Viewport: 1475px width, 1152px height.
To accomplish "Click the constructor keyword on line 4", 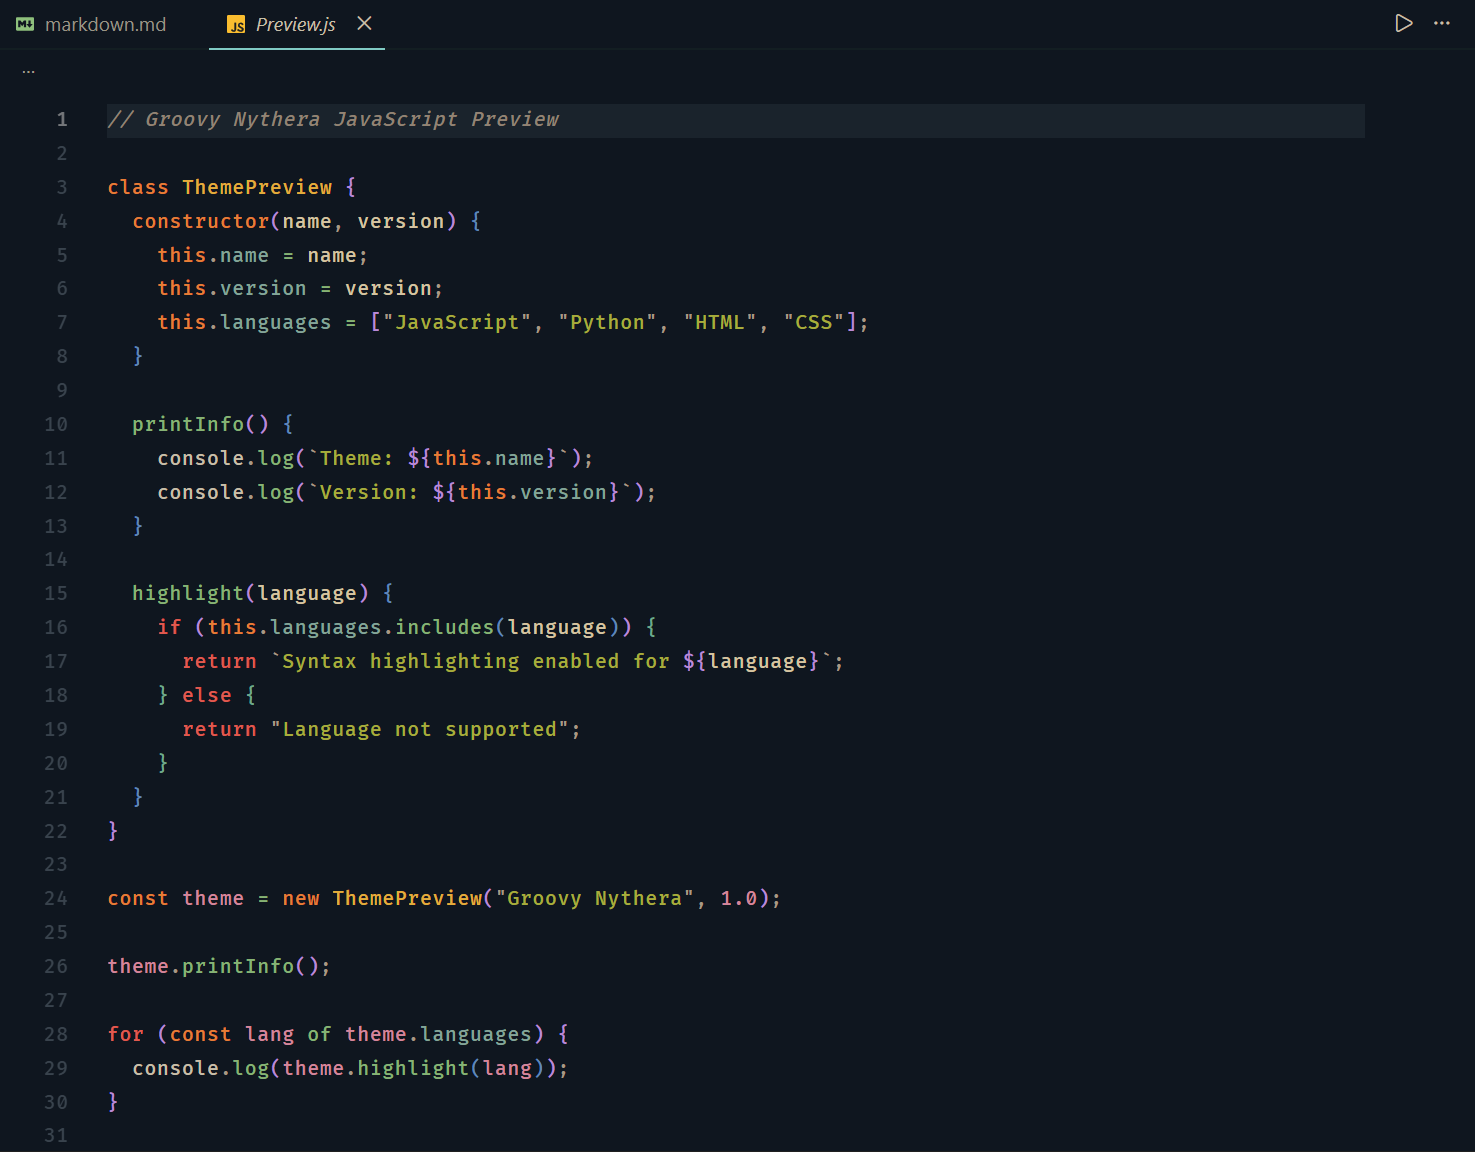I will click(200, 220).
